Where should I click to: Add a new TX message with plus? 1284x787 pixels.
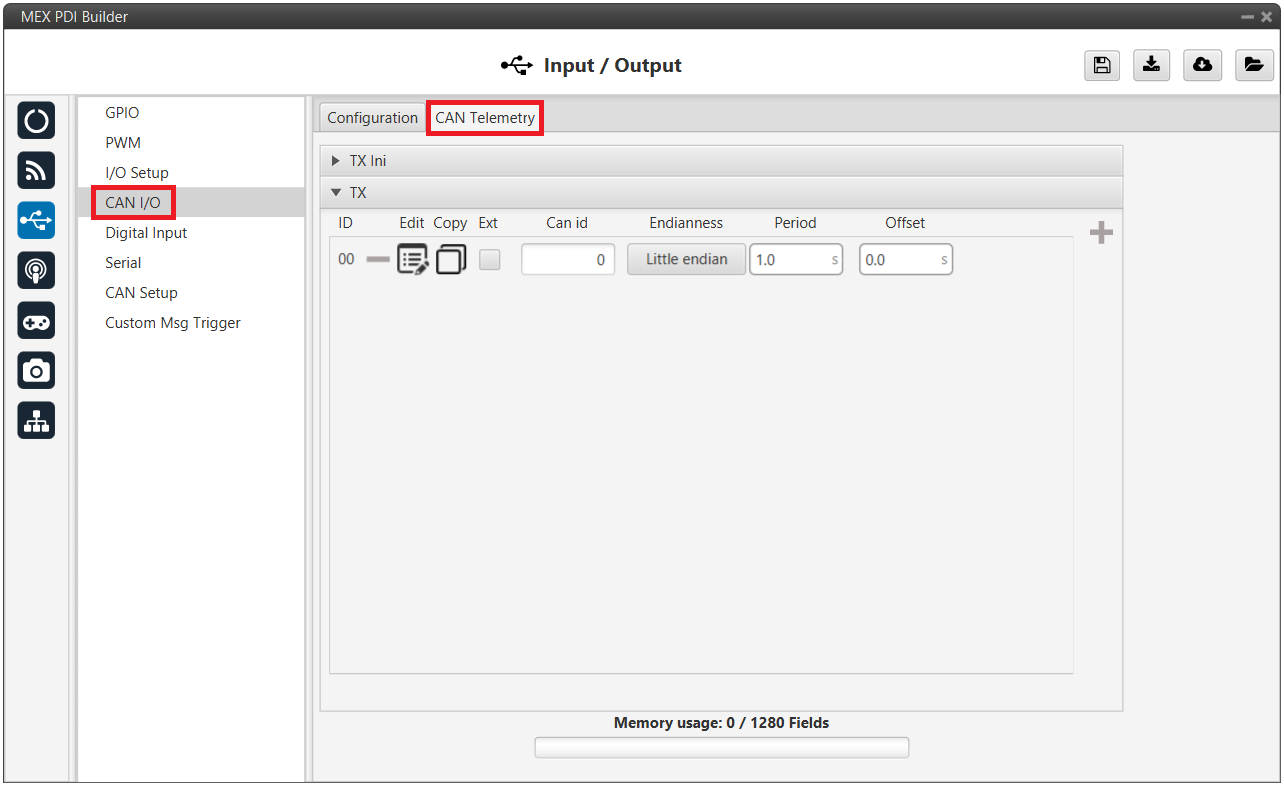[1101, 233]
